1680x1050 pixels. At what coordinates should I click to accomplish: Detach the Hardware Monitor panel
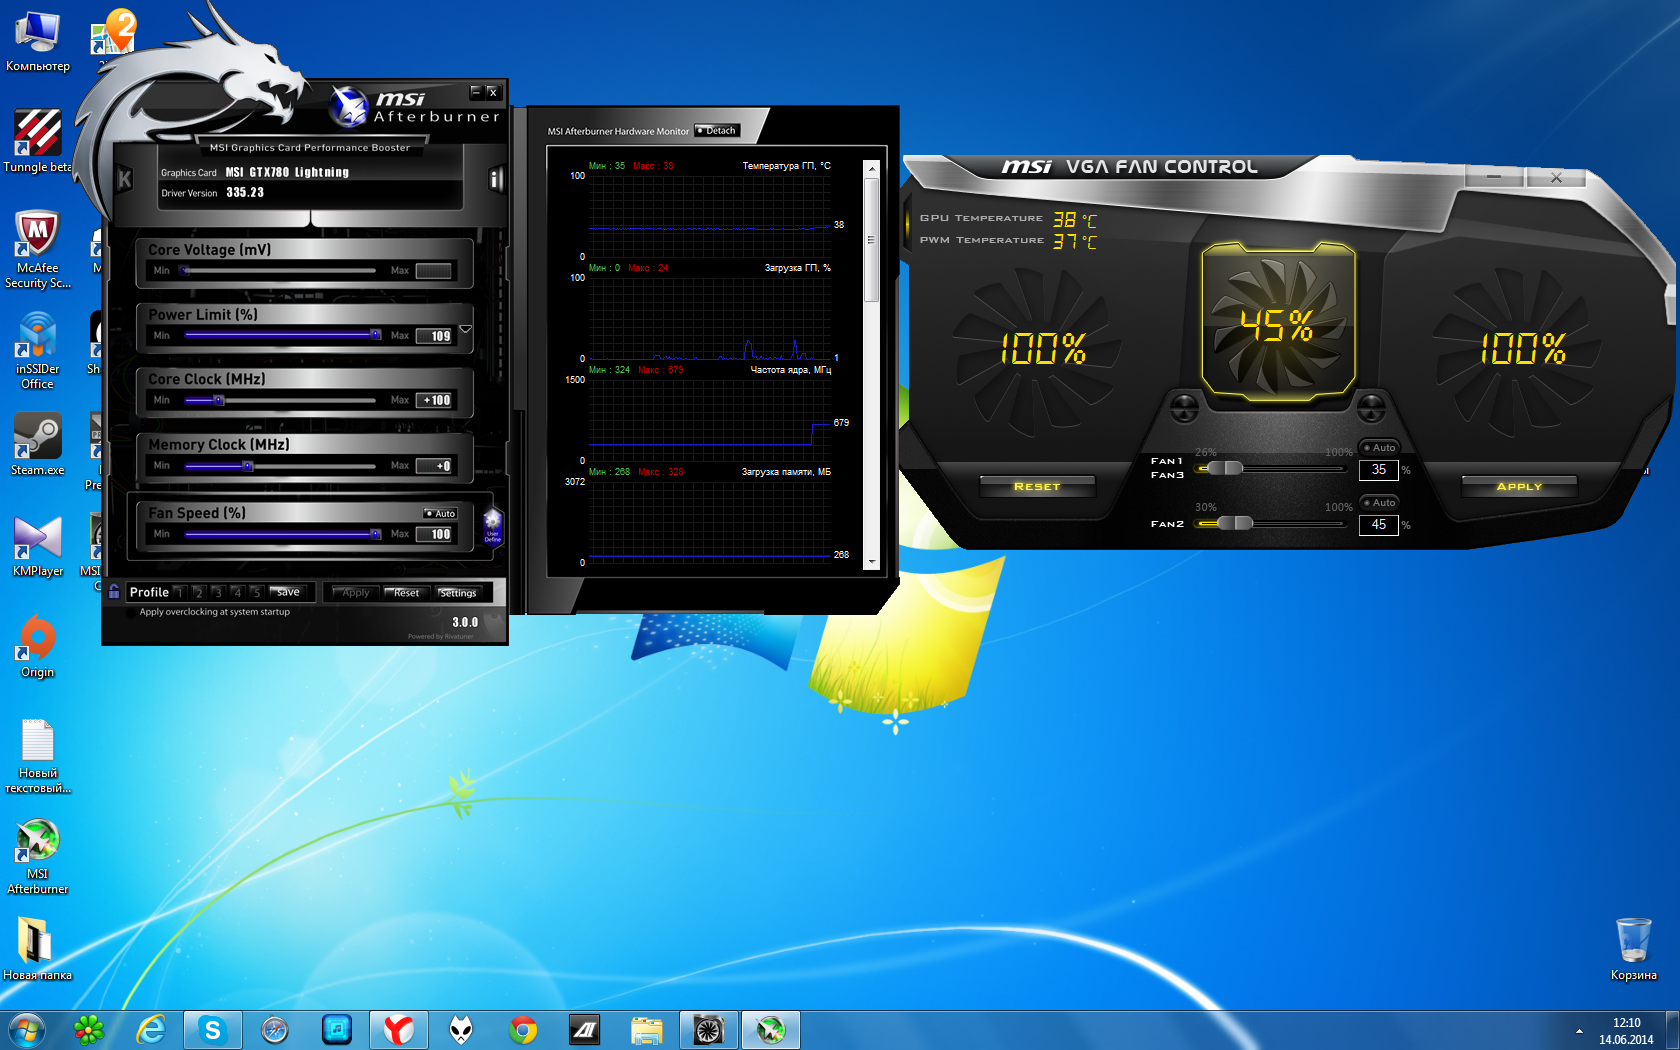point(717,131)
